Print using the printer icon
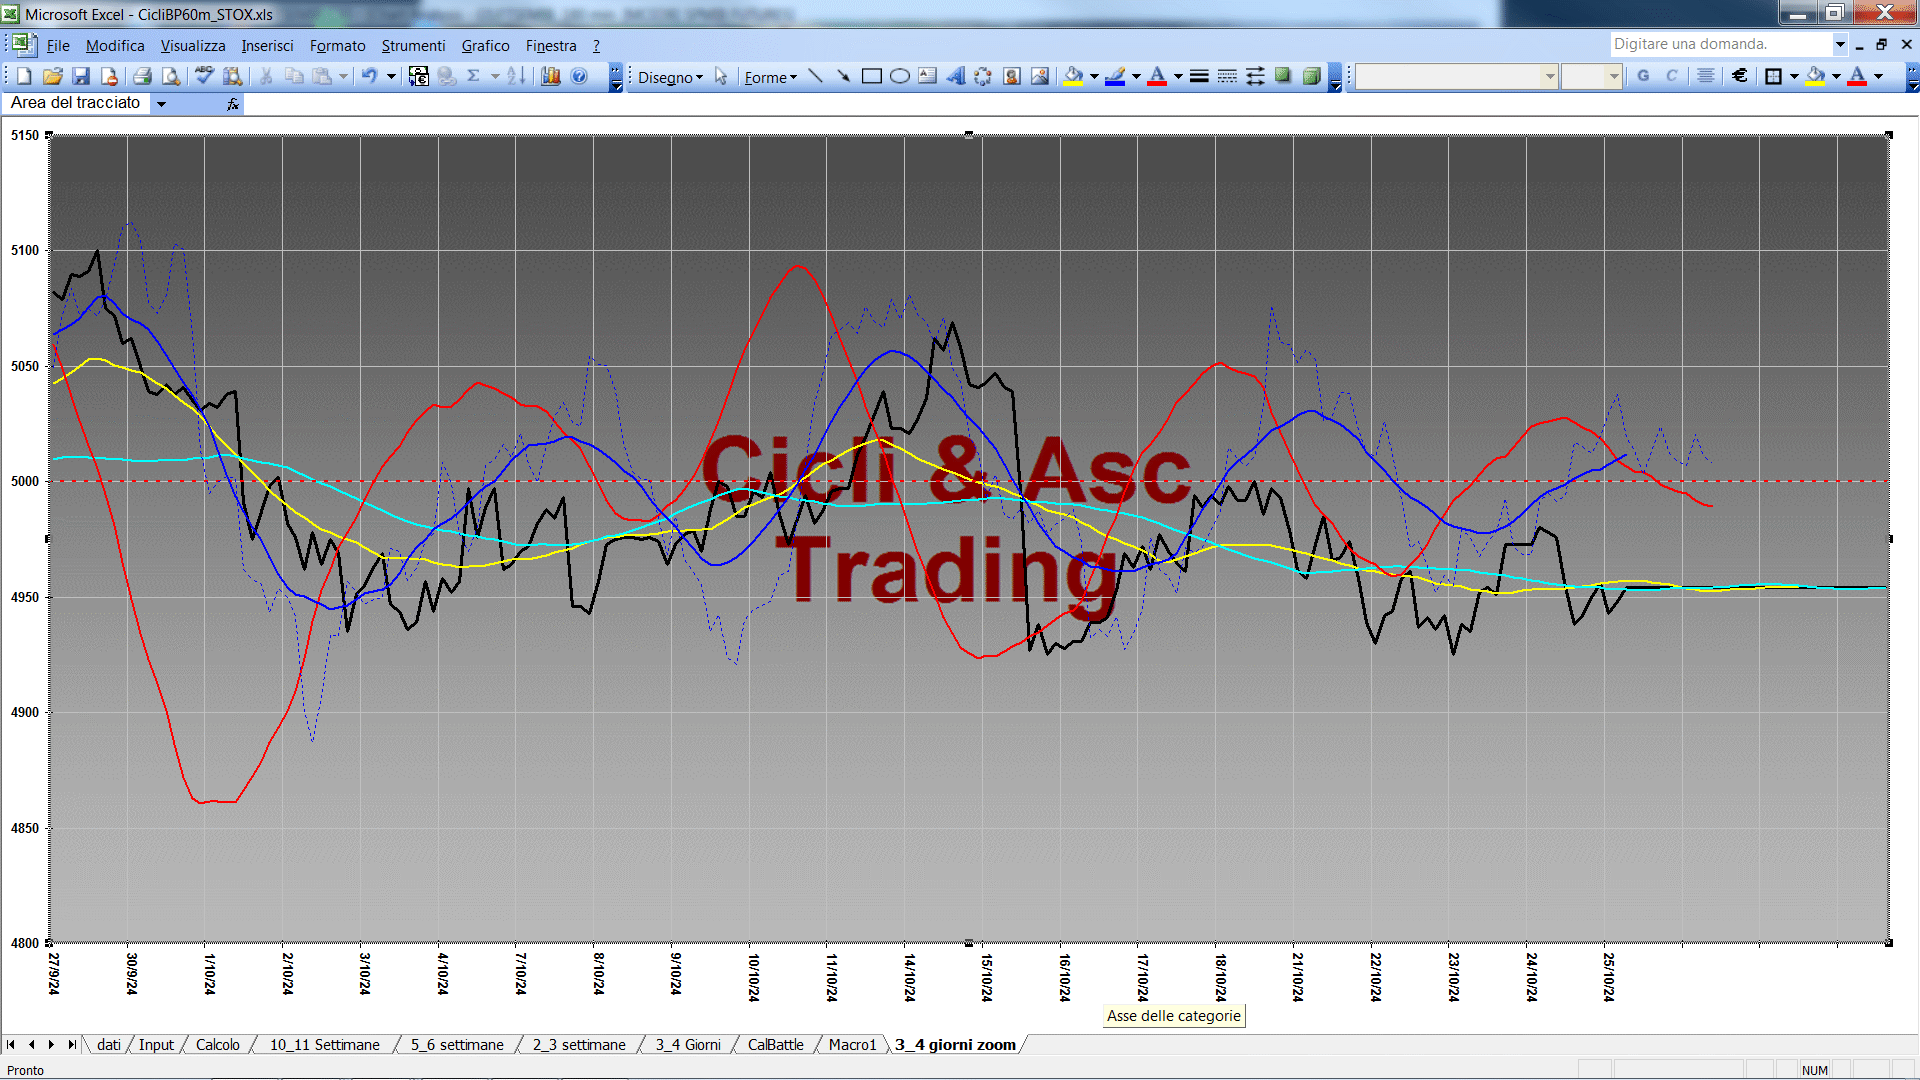This screenshot has height=1080, width=1920. point(142,76)
